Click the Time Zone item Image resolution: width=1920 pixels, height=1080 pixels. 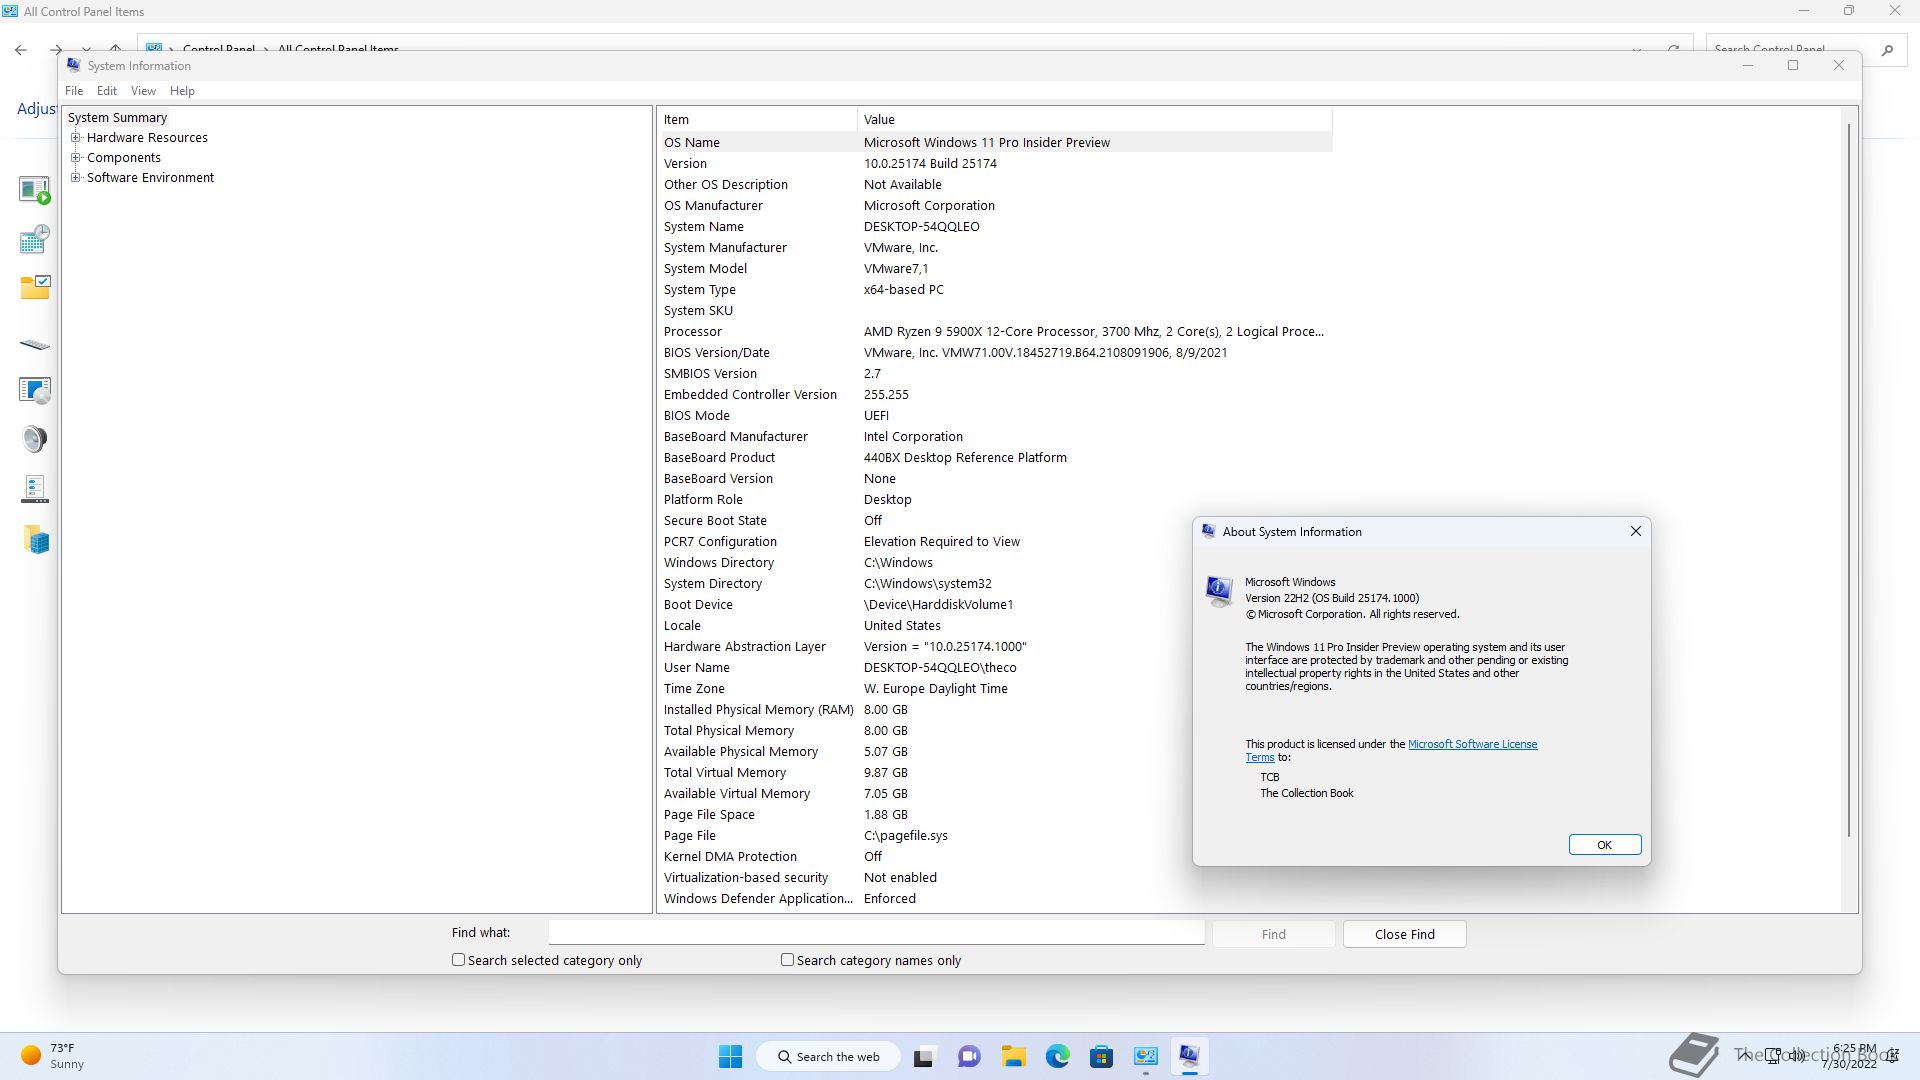coord(694,689)
